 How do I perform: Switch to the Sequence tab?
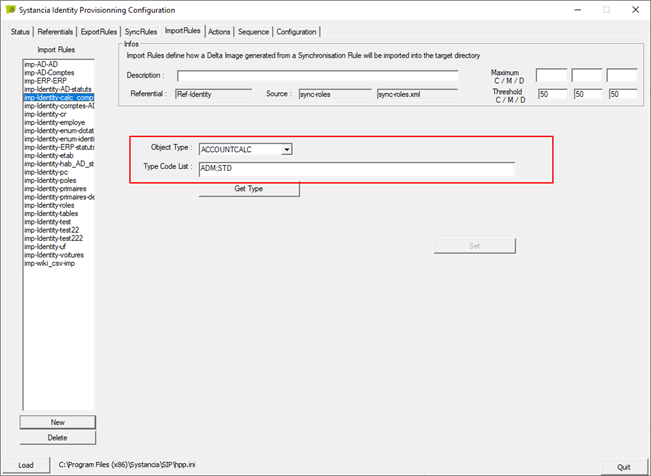tap(253, 32)
